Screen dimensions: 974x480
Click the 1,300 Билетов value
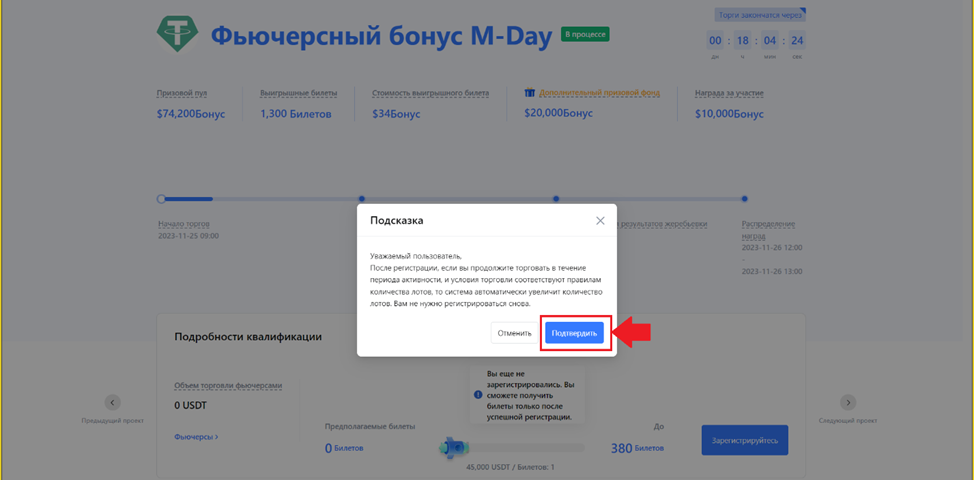click(x=296, y=114)
